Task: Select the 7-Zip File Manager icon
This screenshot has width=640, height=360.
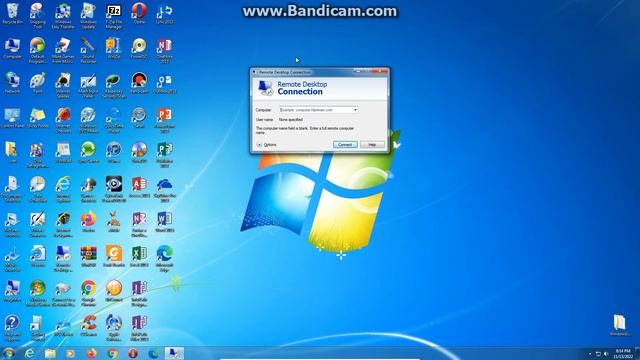Action: click(113, 16)
